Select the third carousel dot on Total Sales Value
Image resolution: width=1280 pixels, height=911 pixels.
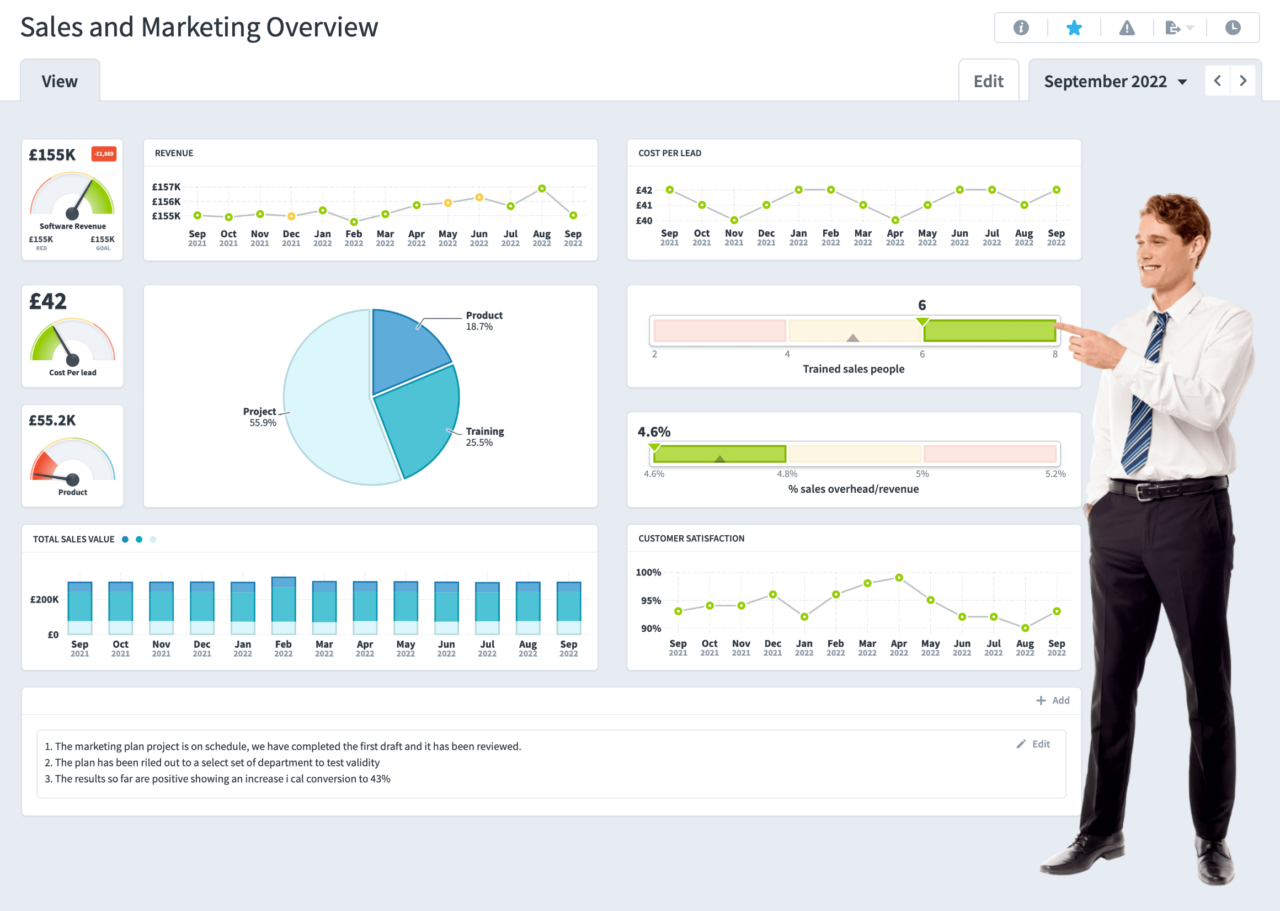(152, 539)
